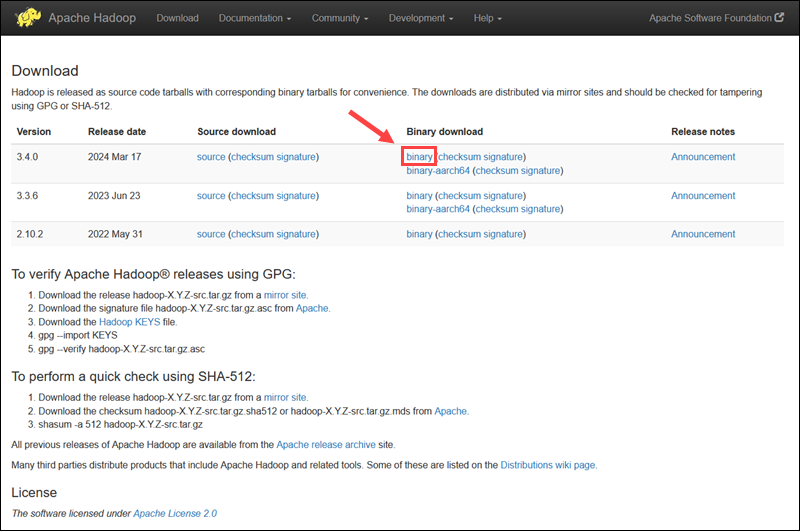Download the 3.4.0 binary tarball
Image resolution: width=800 pixels, height=531 pixels.
click(x=419, y=157)
